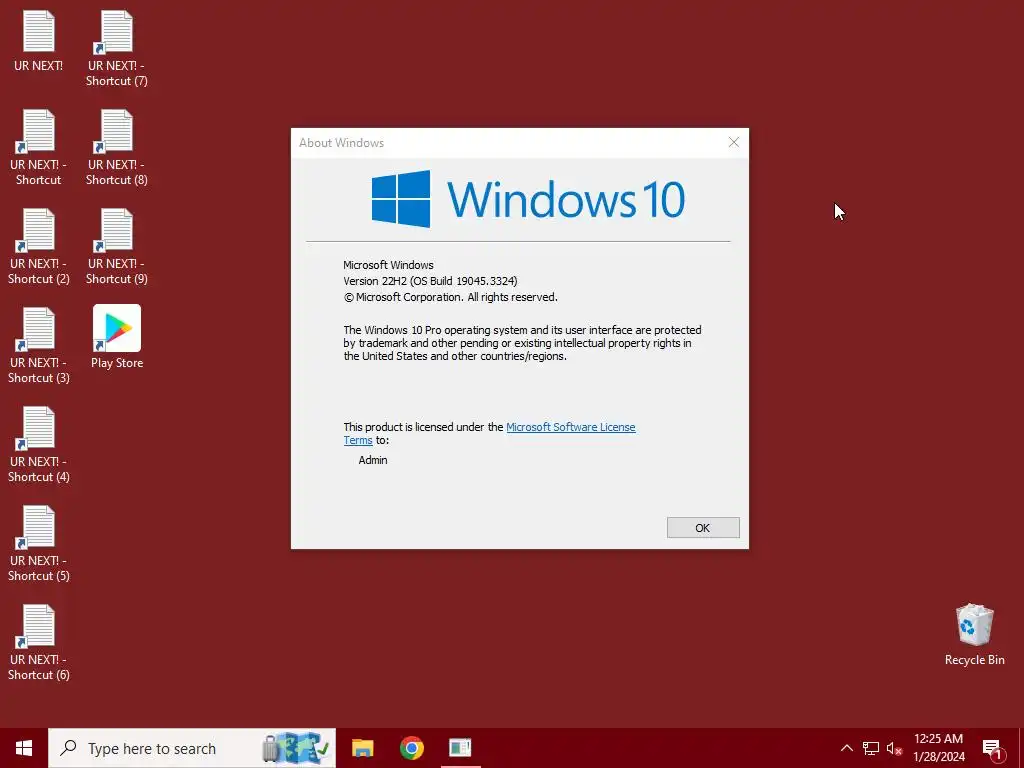Click the About Windows title bar text
Image resolution: width=1024 pixels, height=768 pixels.
(342, 143)
